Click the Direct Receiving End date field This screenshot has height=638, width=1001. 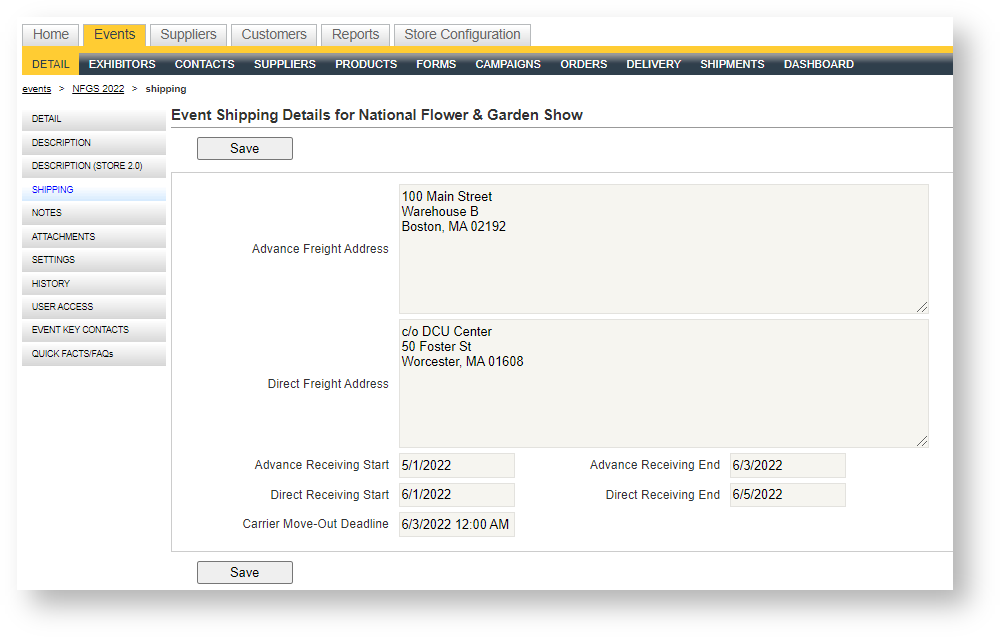(788, 495)
